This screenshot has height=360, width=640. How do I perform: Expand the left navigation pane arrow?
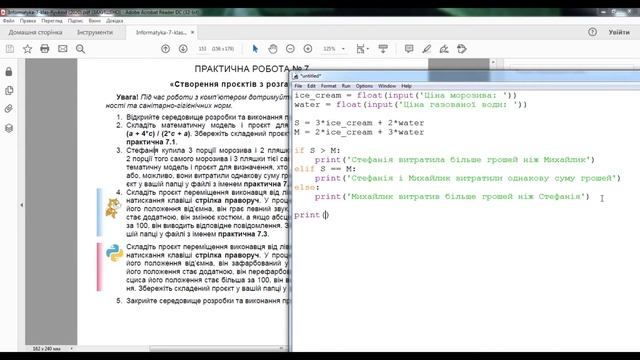point(22,205)
